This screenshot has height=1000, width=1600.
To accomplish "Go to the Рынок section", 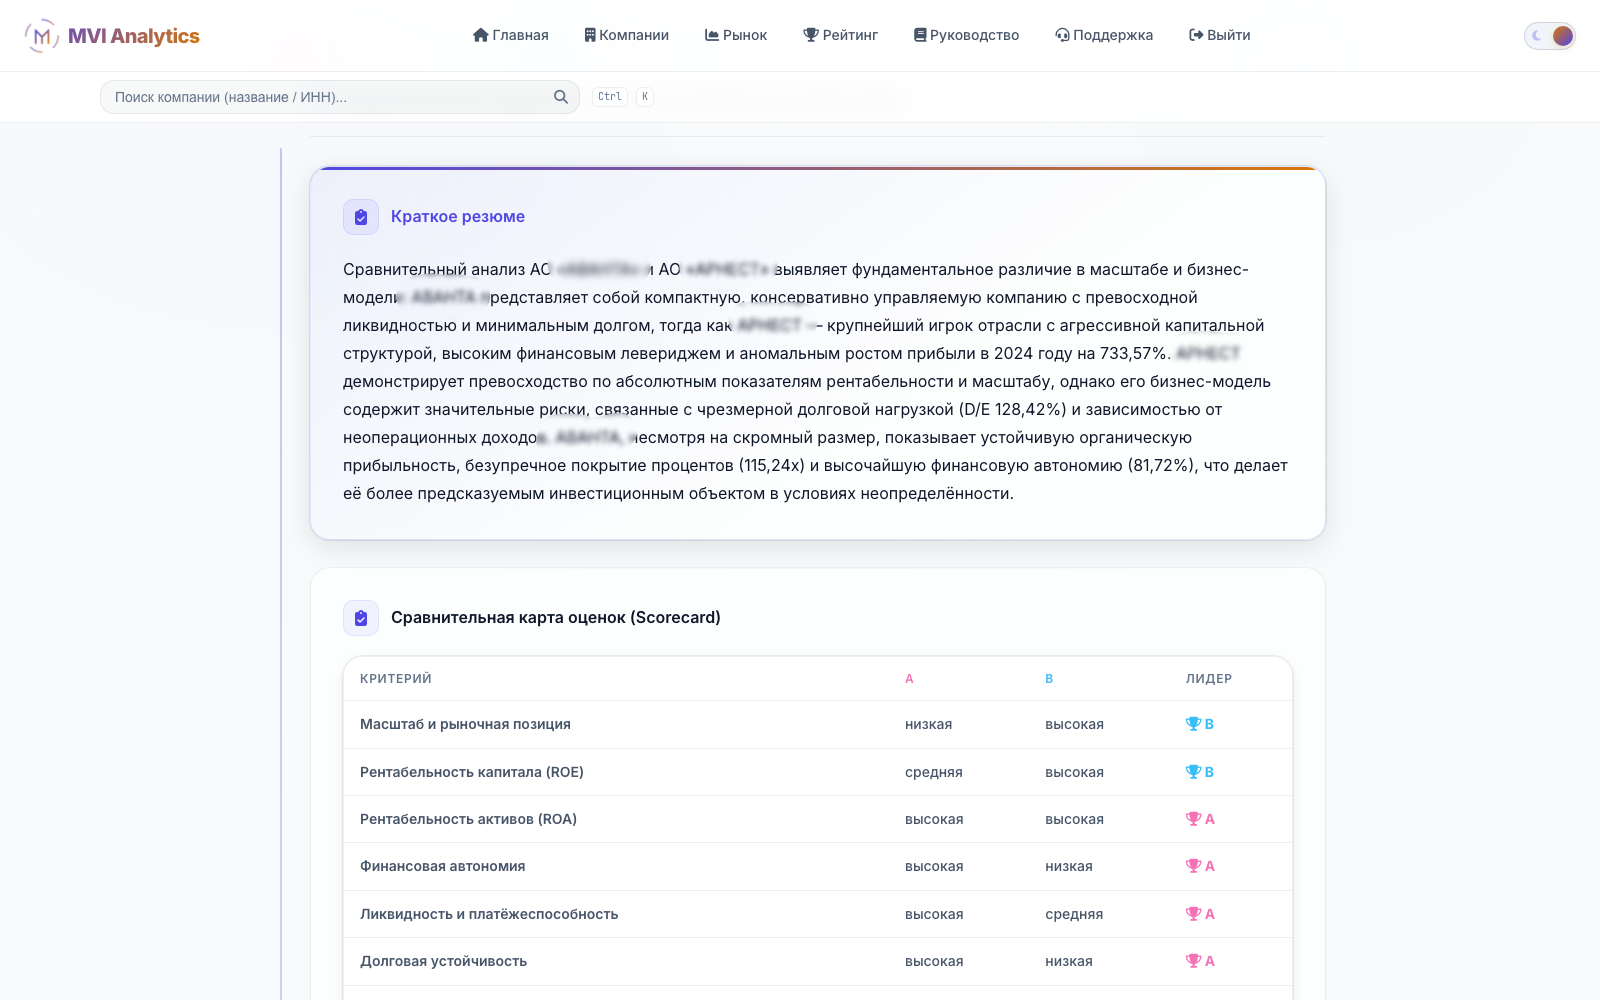I will coord(736,35).
